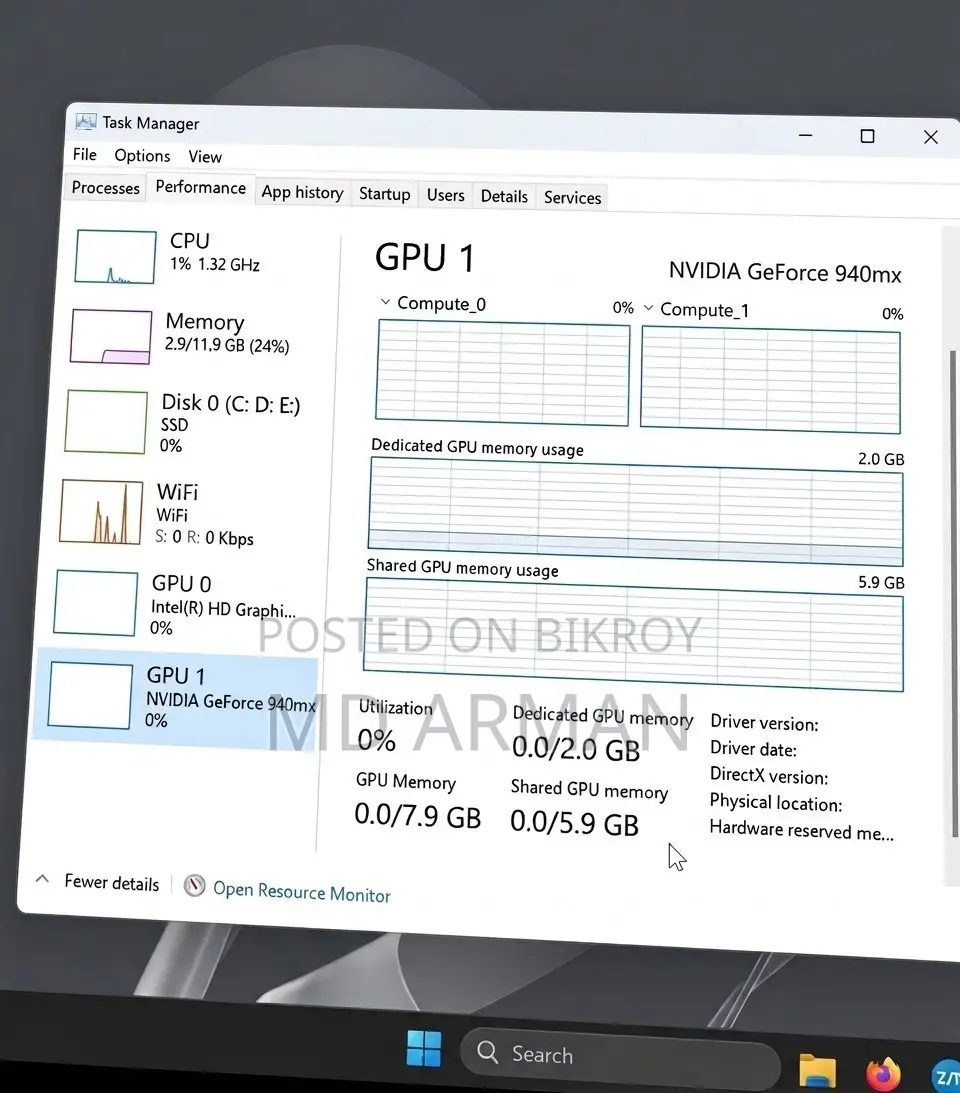
Task: Click the 'NVIDIA GeForce 940mx' heading text
Action: (785, 272)
